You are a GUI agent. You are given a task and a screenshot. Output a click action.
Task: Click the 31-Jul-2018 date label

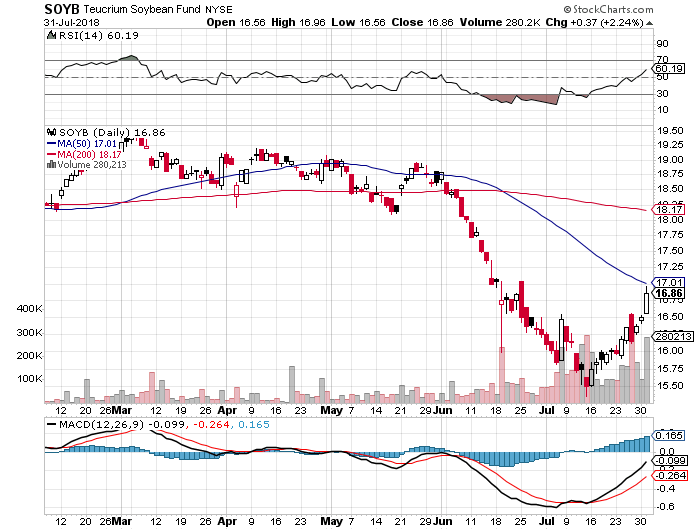coord(71,22)
